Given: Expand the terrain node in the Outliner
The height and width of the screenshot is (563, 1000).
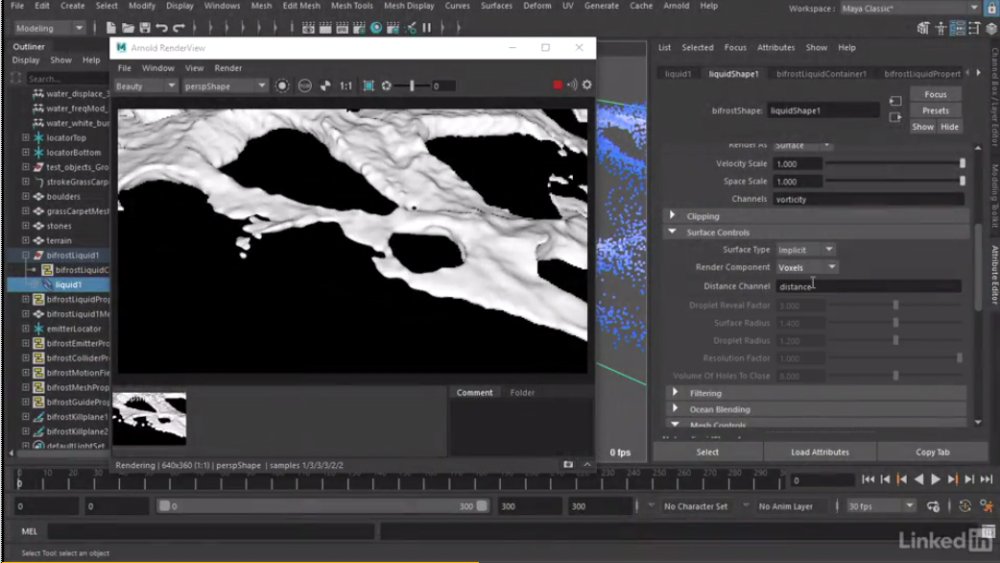Looking at the screenshot, I should point(26,240).
